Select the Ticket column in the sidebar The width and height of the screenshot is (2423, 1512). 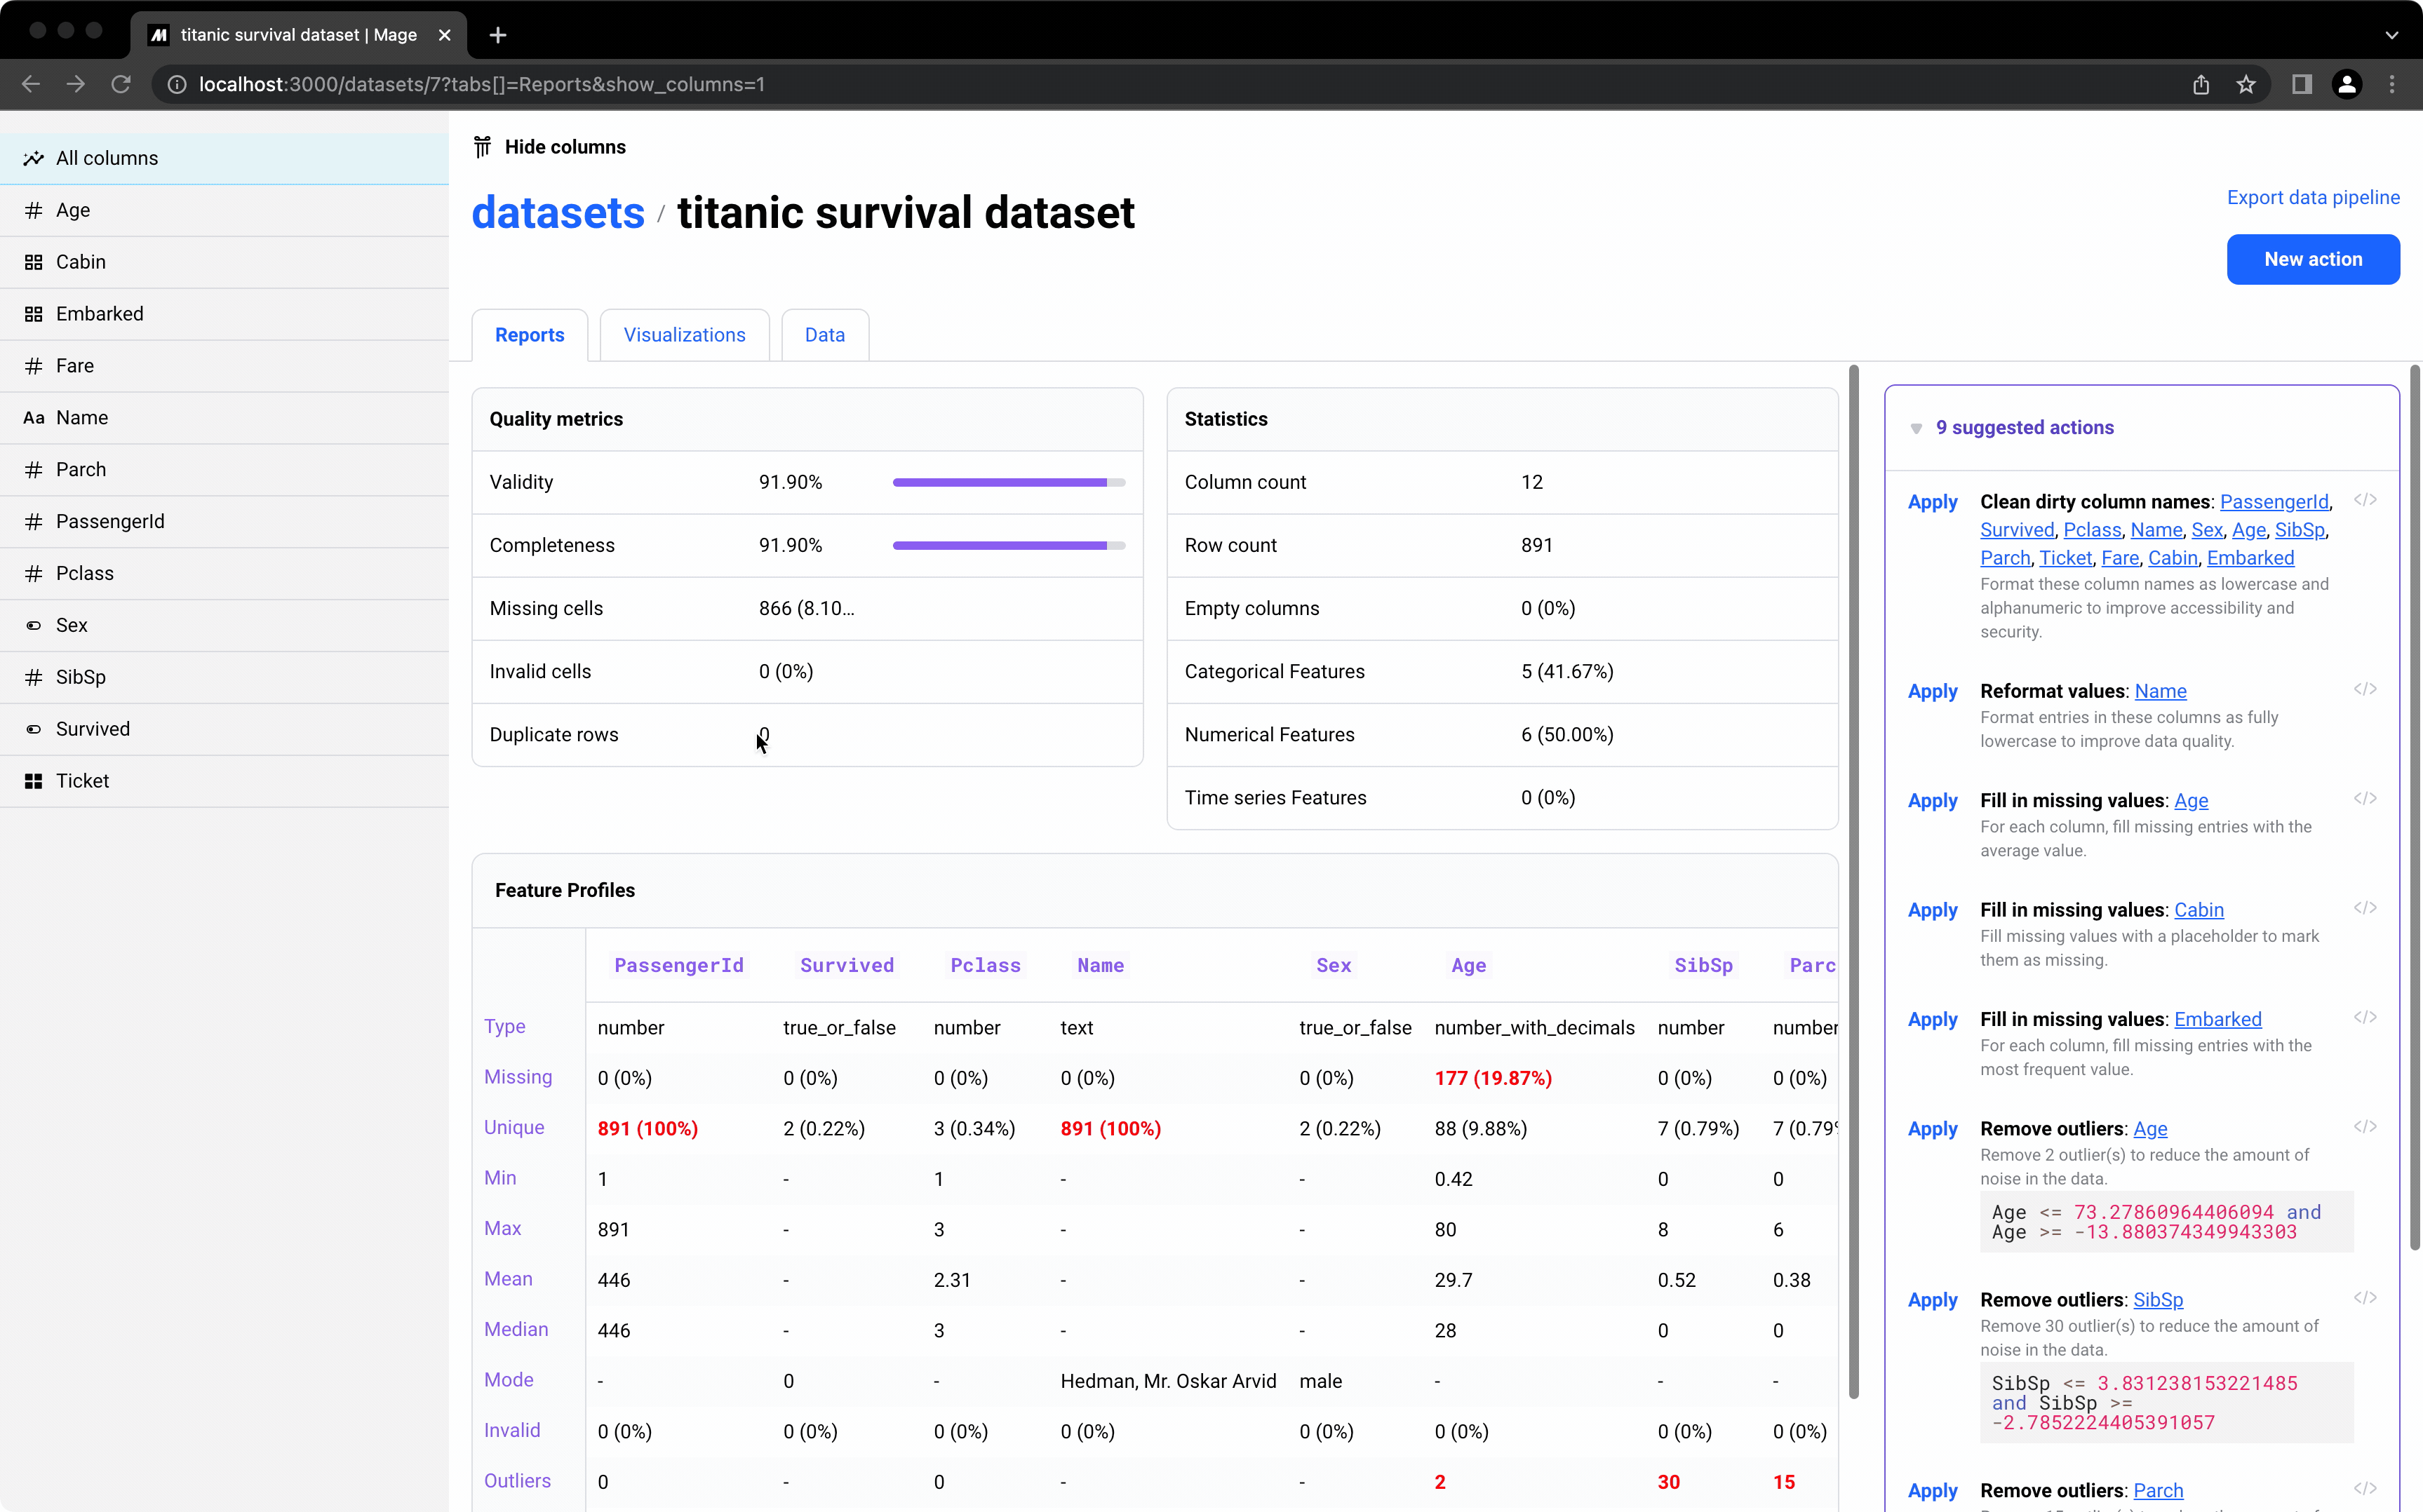point(82,781)
